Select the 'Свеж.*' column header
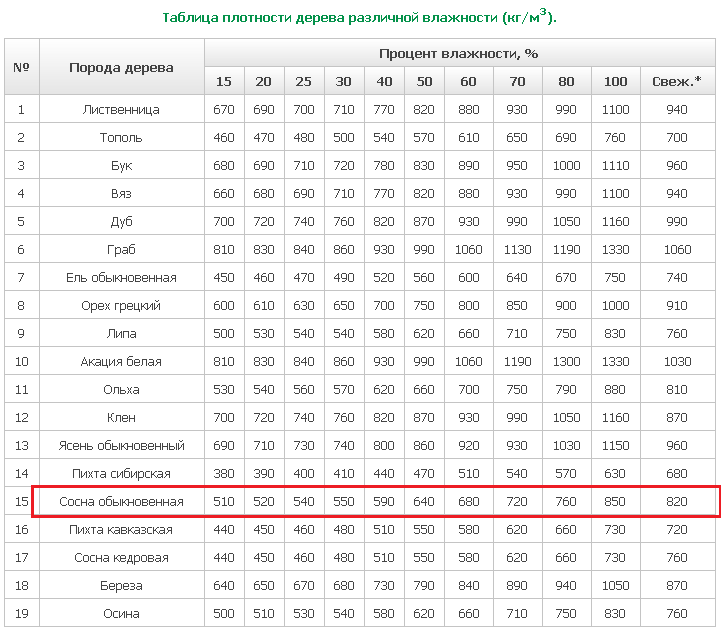Image resolution: width=721 pixels, height=631 pixels. [x=678, y=81]
